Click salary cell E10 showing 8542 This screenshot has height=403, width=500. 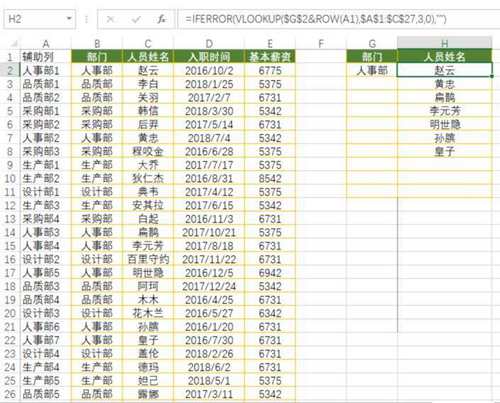(x=270, y=178)
